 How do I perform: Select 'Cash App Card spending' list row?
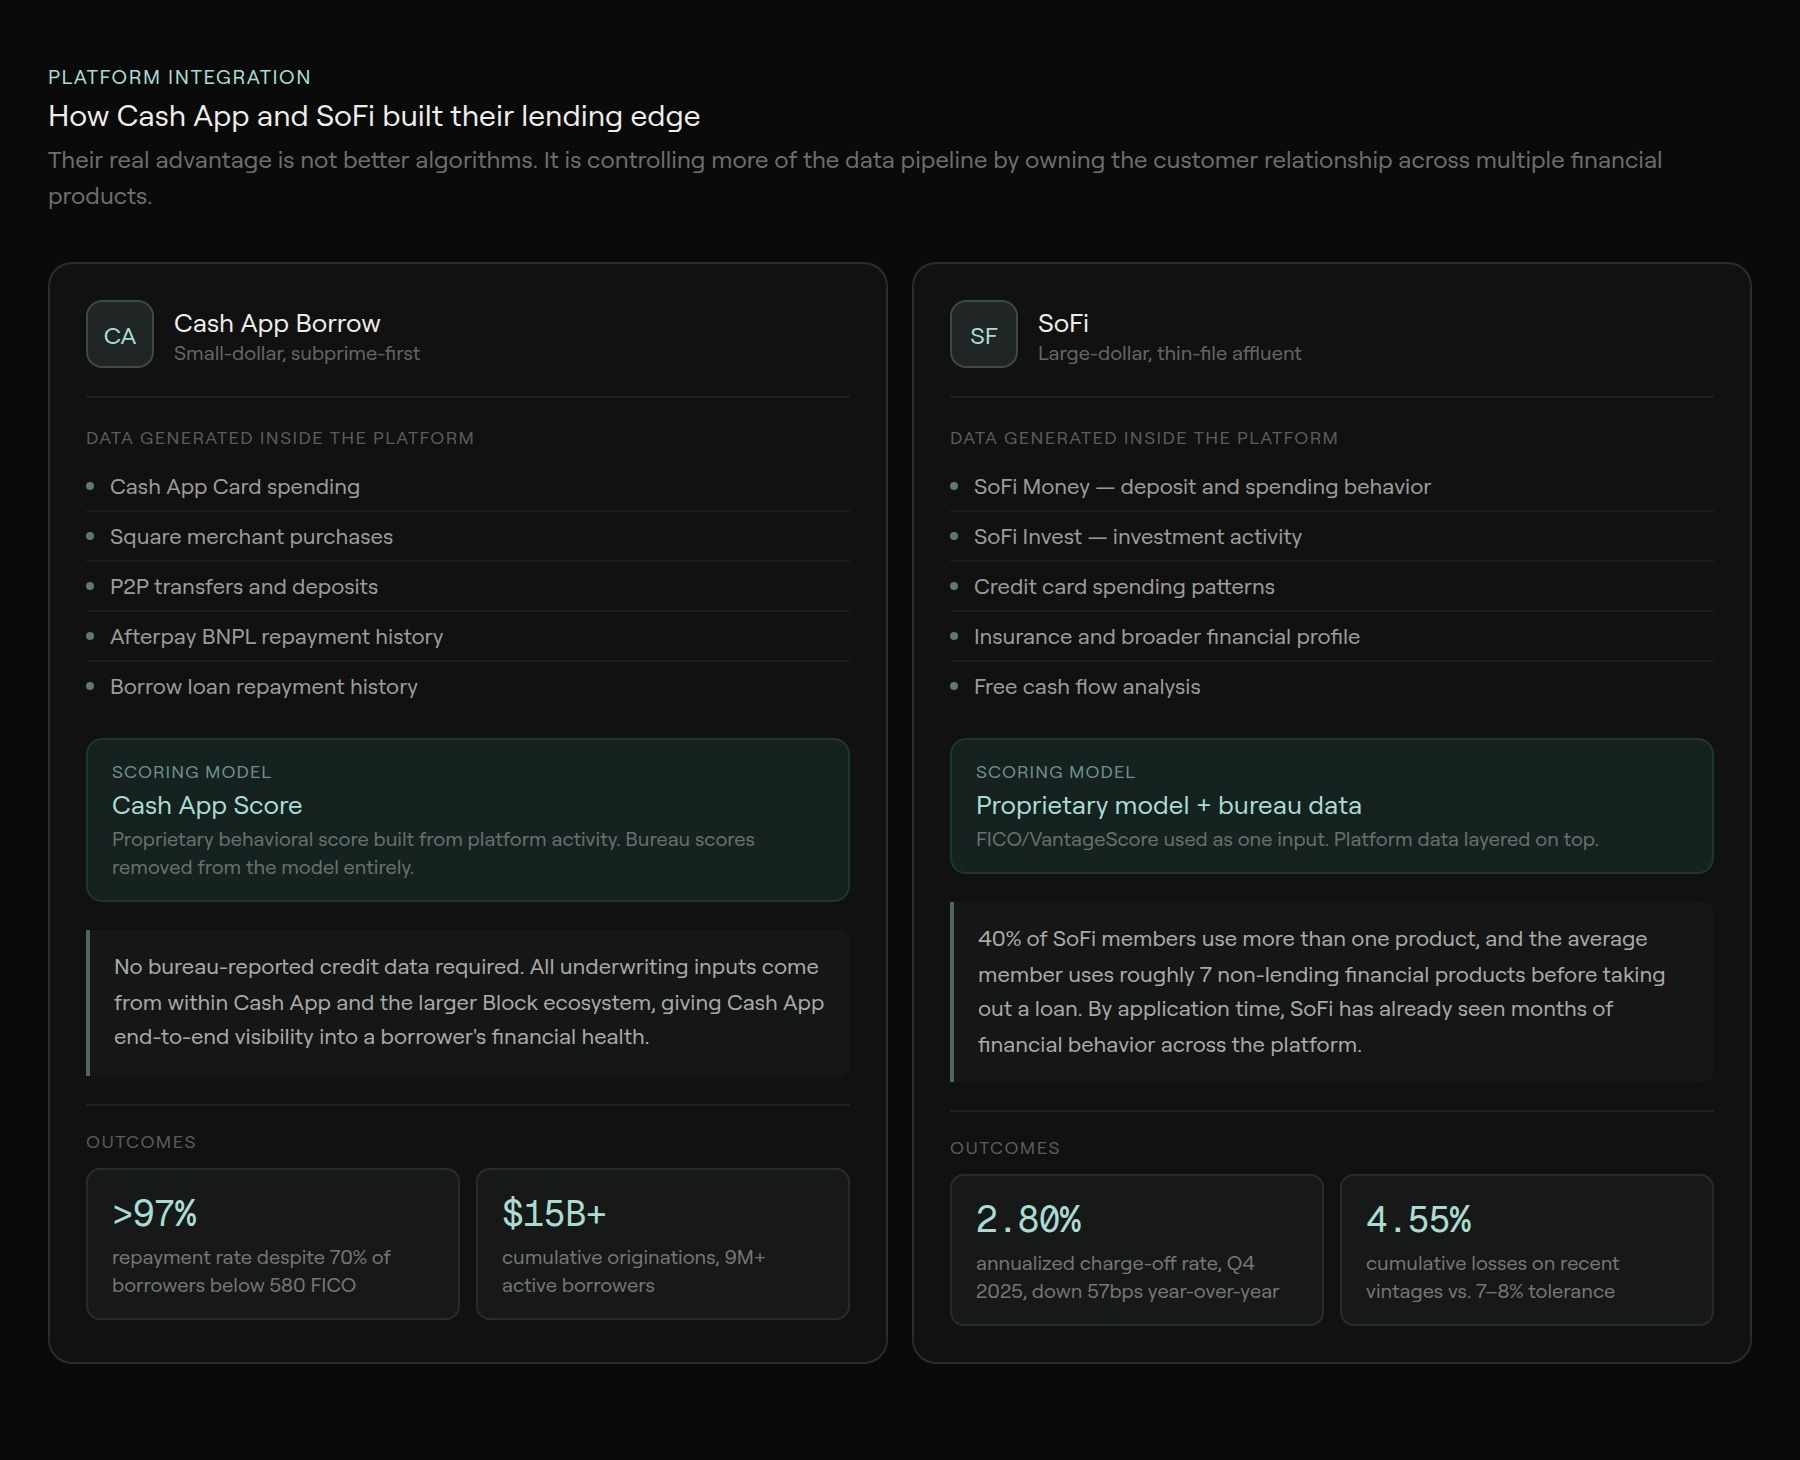coord(468,487)
